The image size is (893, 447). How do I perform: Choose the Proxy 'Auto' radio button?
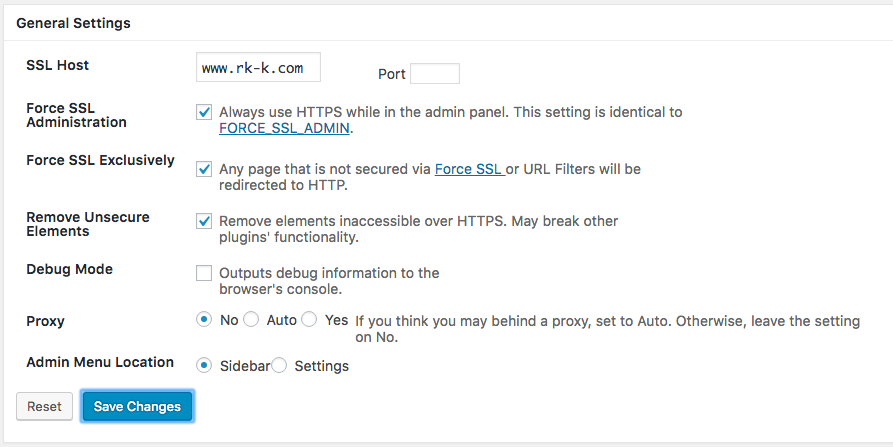coord(251,319)
